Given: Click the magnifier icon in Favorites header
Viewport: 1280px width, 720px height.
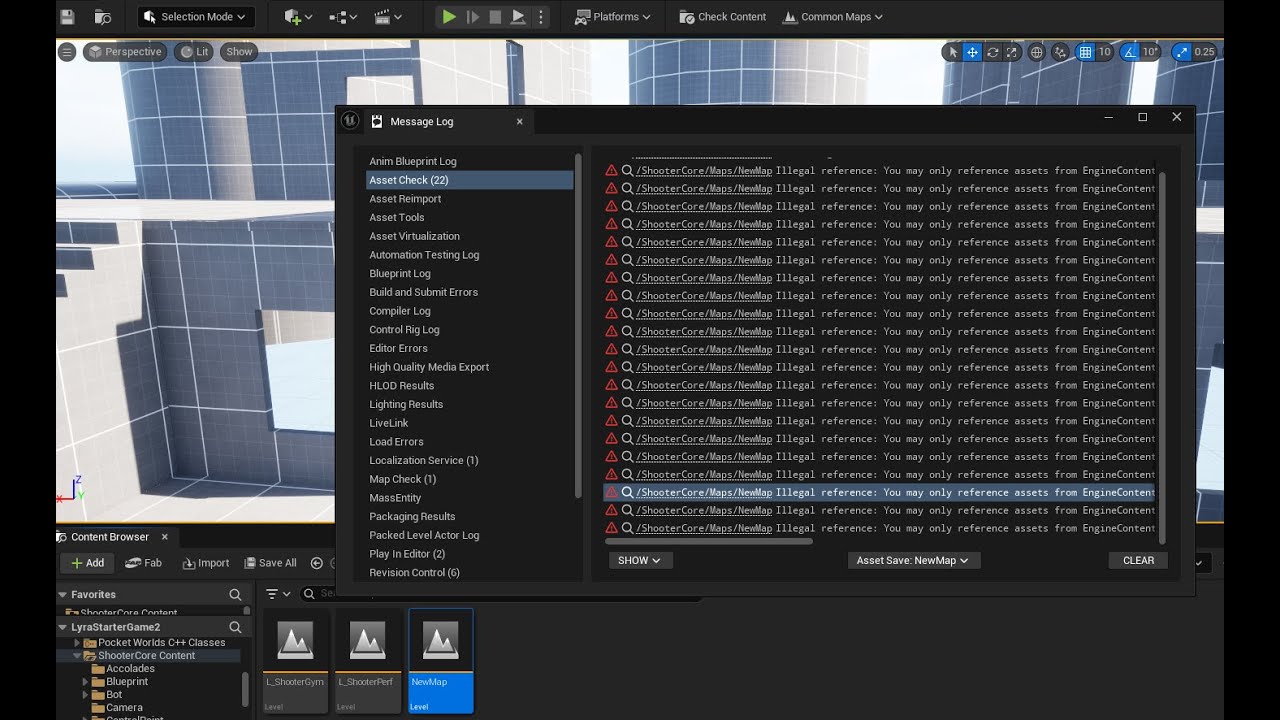Looking at the screenshot, I should point(235,594).
